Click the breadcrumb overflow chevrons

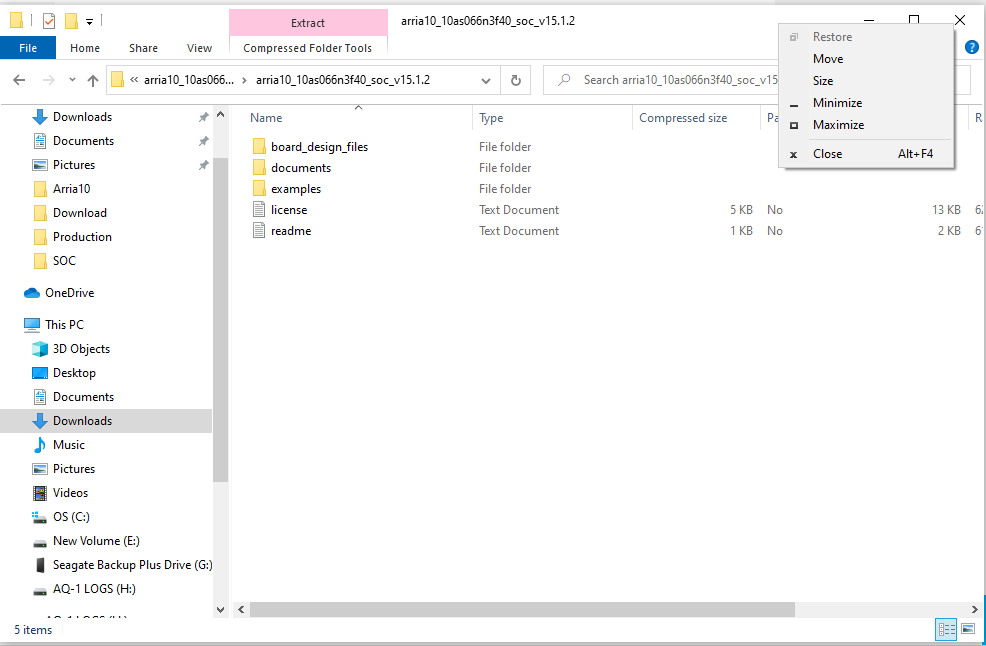[x=134, y=80]
